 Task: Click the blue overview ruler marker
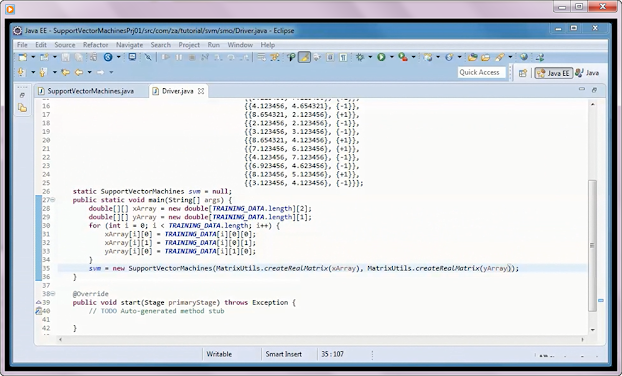601,301
